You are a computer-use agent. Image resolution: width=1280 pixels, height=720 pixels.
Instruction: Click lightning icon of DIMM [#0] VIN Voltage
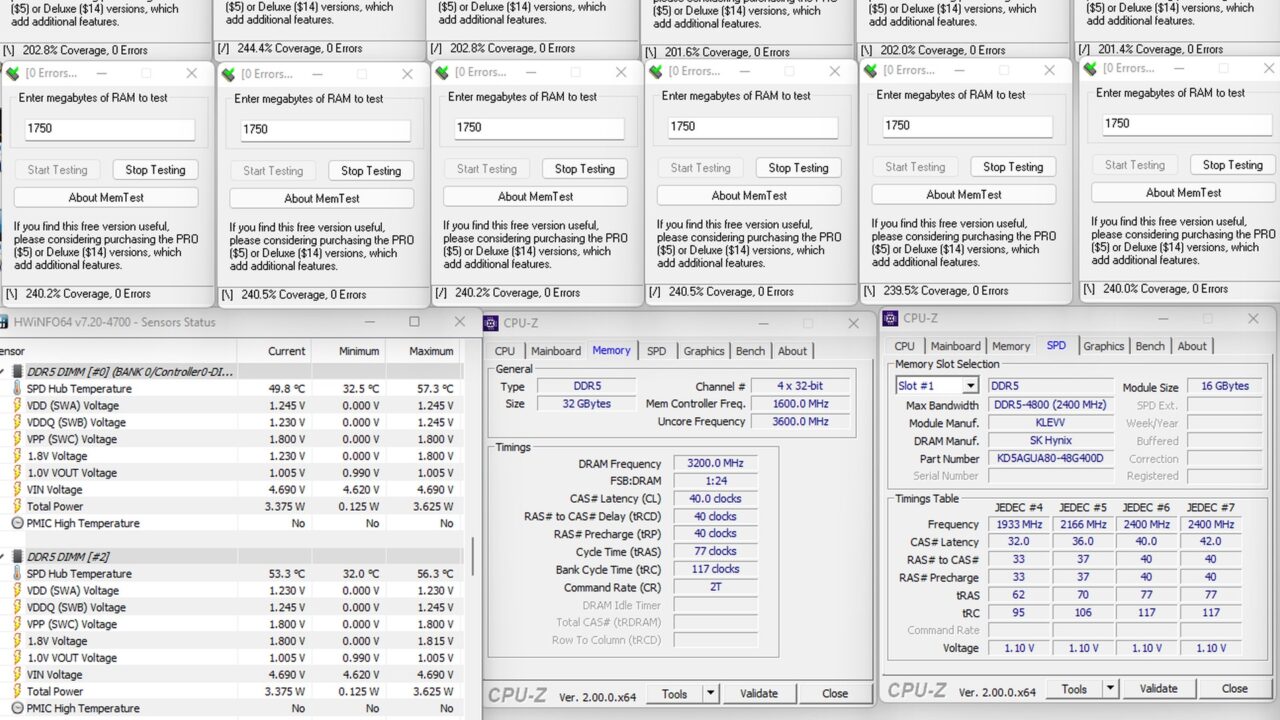[17, 490]
